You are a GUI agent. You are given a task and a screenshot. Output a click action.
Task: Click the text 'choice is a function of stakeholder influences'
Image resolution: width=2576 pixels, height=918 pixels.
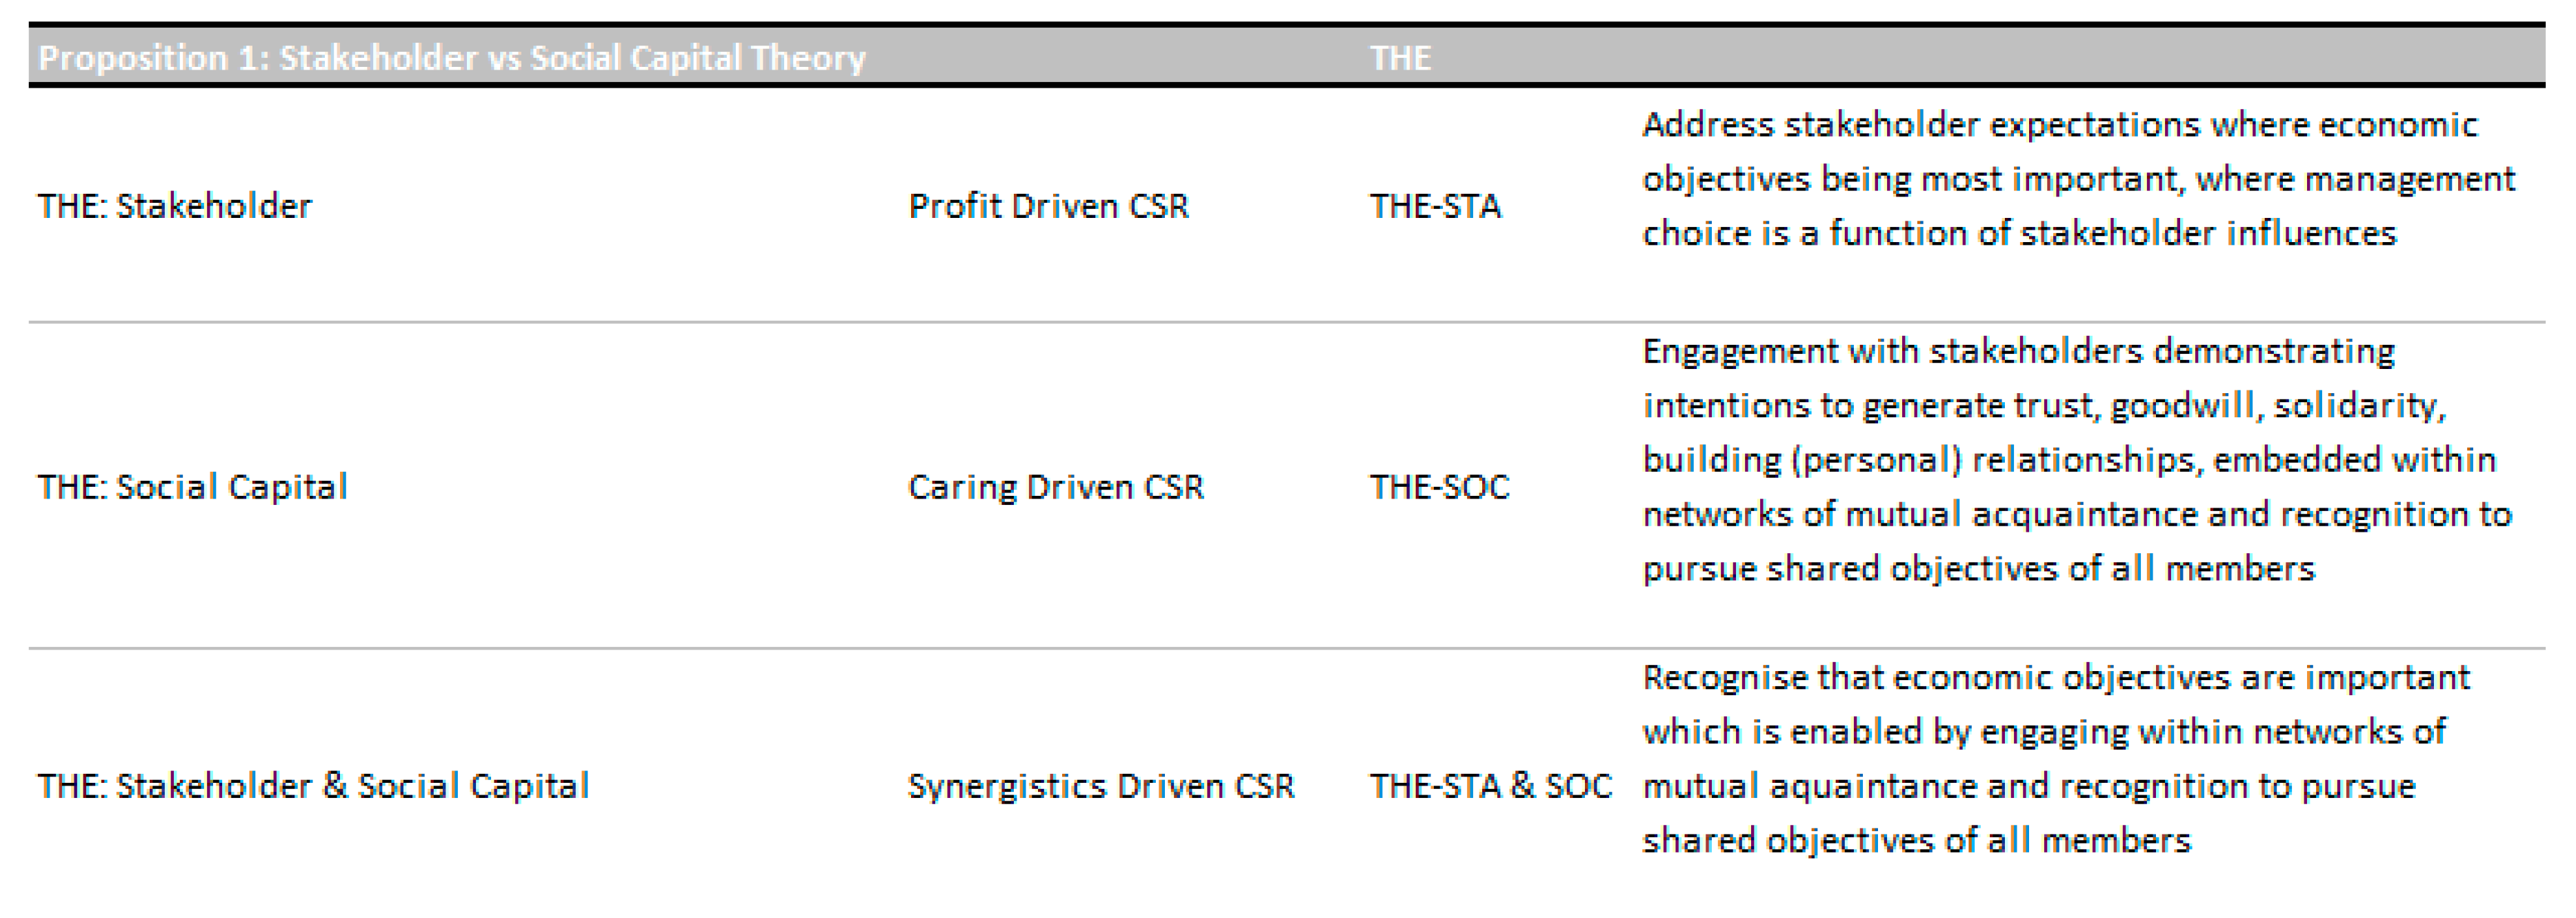pos(2019,233)
